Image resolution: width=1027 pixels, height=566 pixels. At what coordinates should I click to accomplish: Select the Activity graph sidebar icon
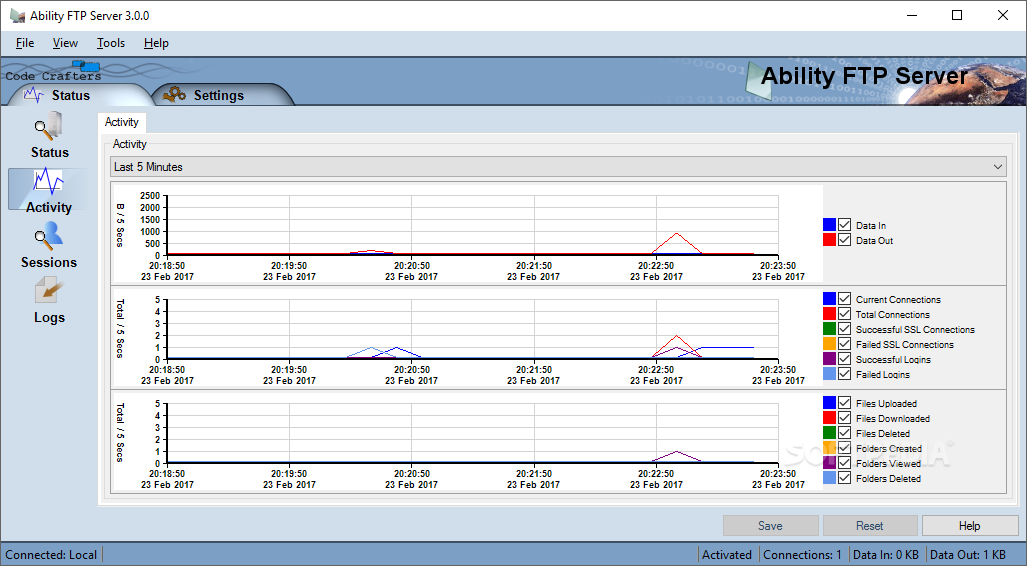coord(48,190)
